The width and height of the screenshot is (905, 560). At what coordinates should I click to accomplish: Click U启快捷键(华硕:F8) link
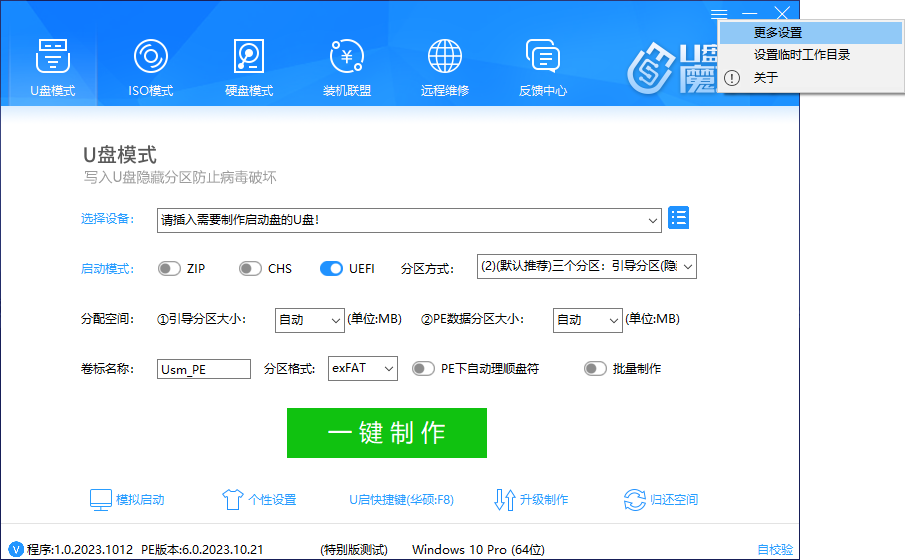(402, 499)
